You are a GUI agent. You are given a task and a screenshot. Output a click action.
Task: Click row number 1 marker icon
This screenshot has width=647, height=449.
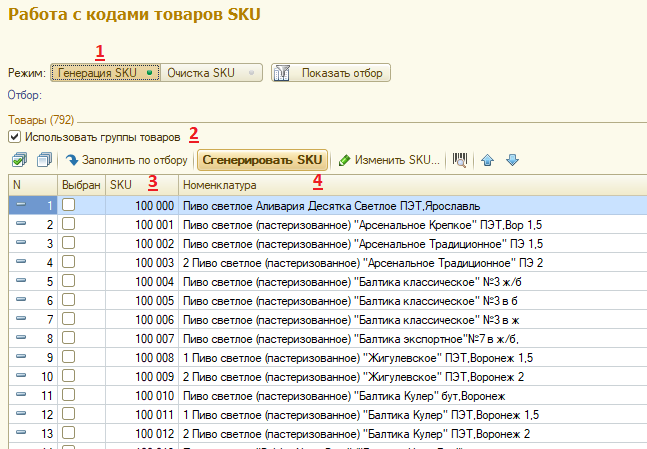coord(21,204)
